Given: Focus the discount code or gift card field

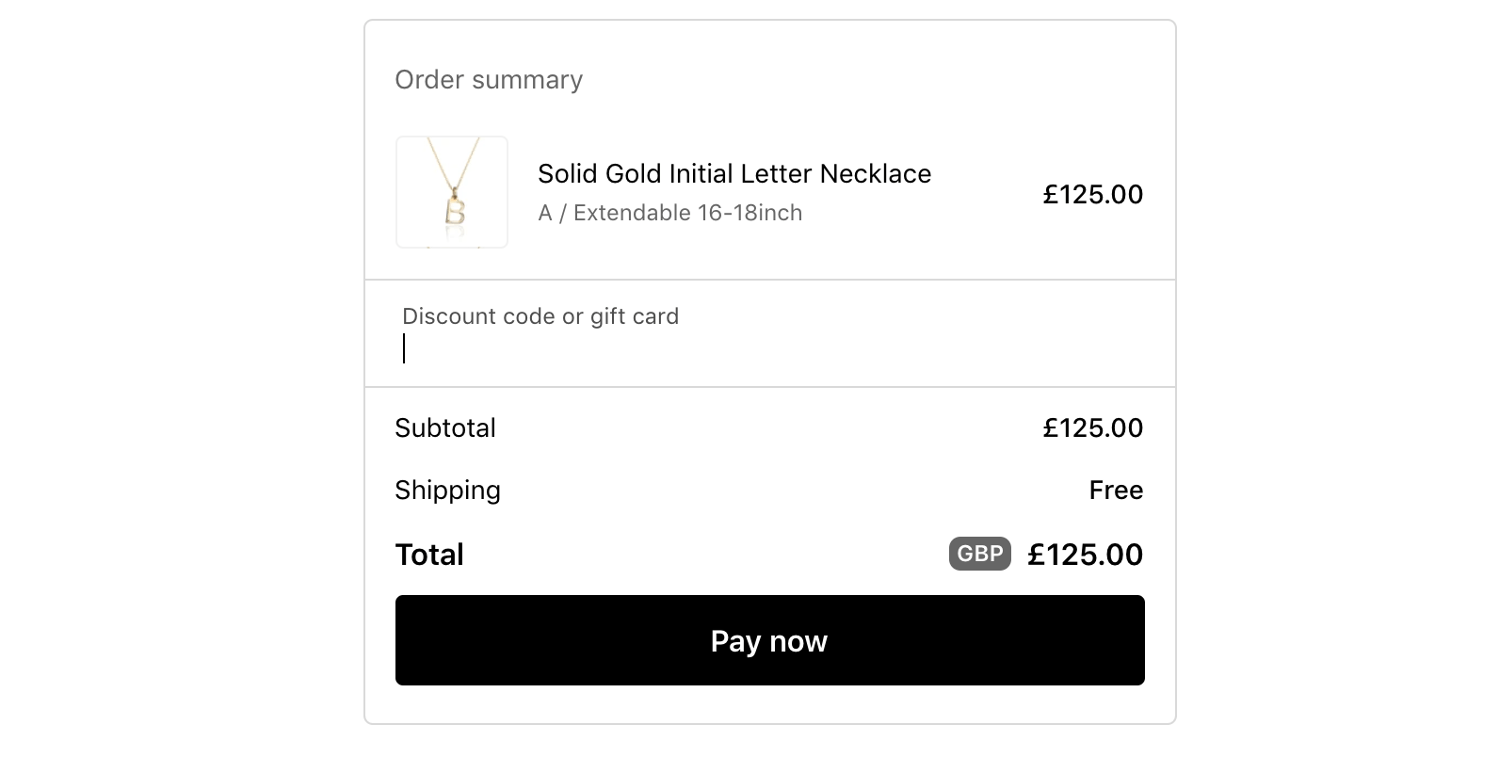Looking at the screenshot, I should click(x=769, y=333).
